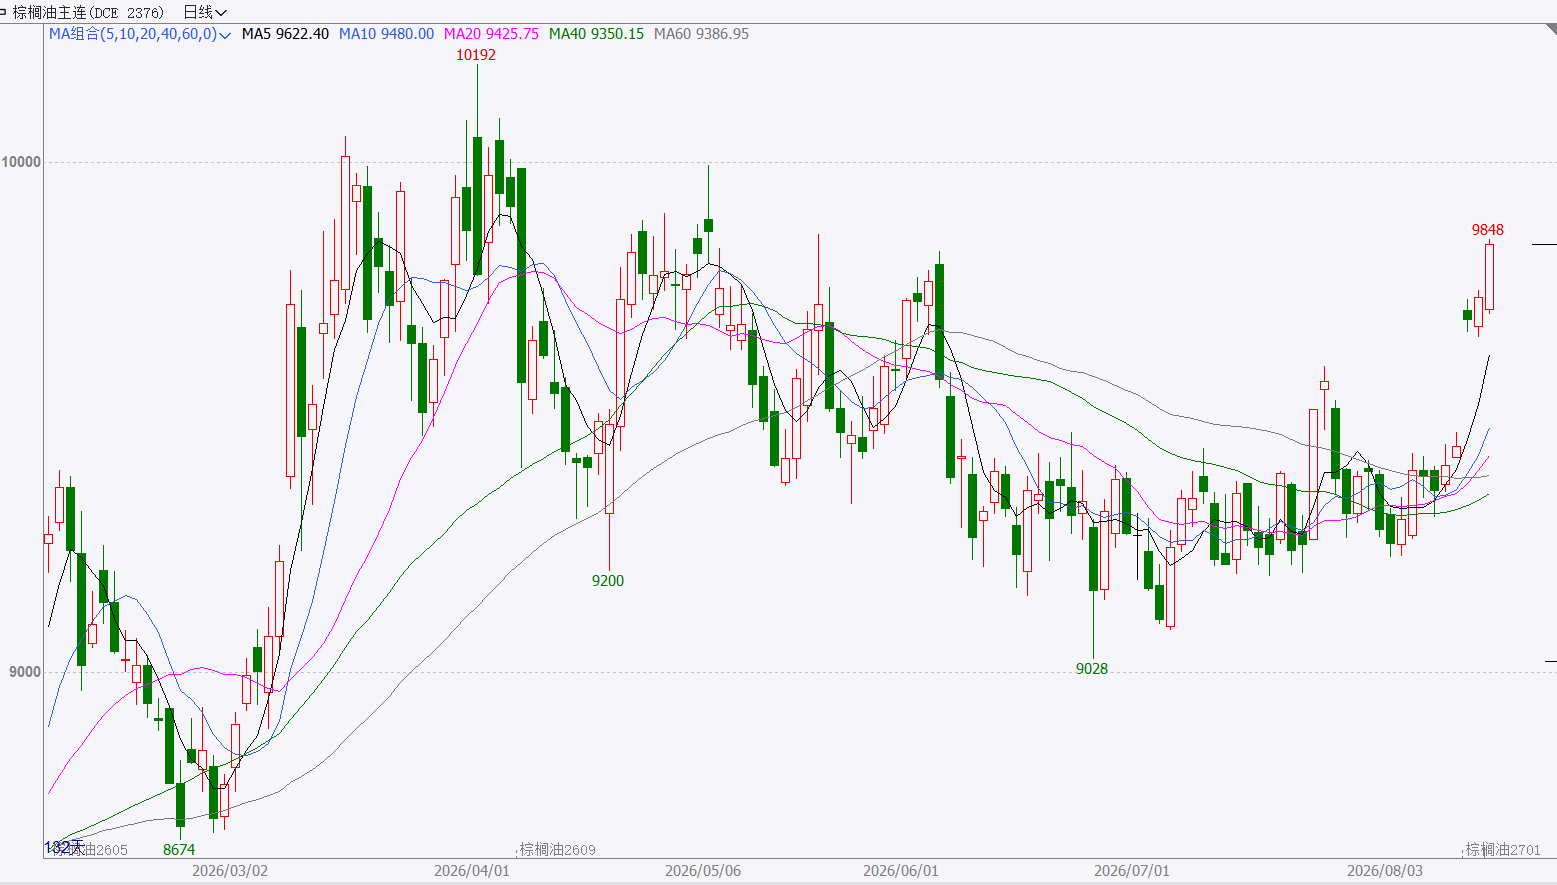
Task: Click the 10192 high price label
Action: [x=476, y=55]
